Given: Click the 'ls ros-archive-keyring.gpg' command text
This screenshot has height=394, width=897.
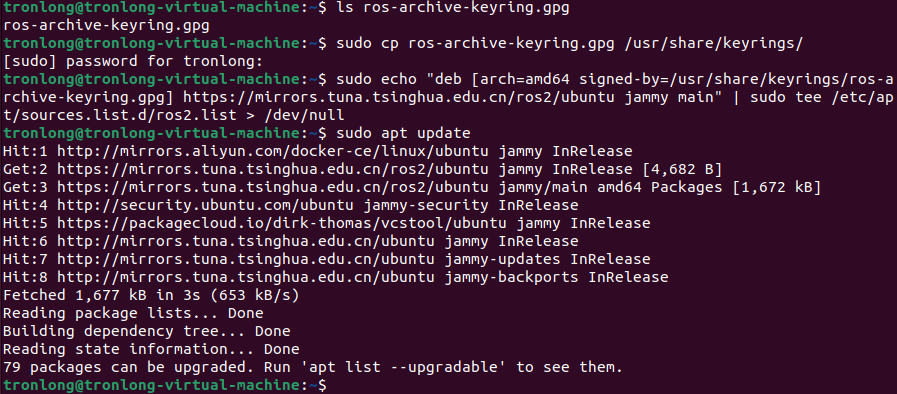Looking at the screenshot, I should coord(453,9).
